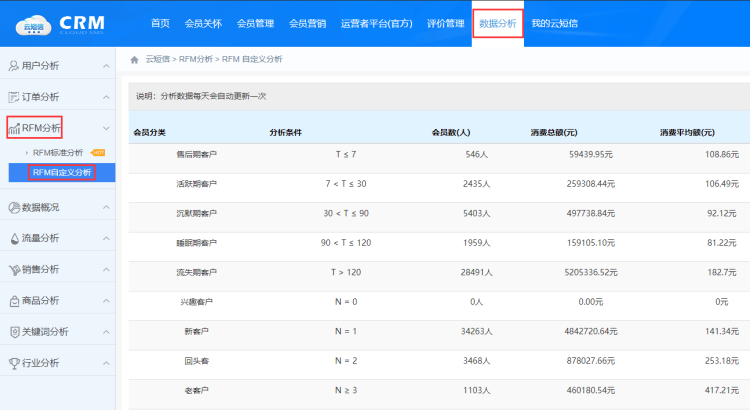Click the home icon in breadcrumb

pos(134,60)
